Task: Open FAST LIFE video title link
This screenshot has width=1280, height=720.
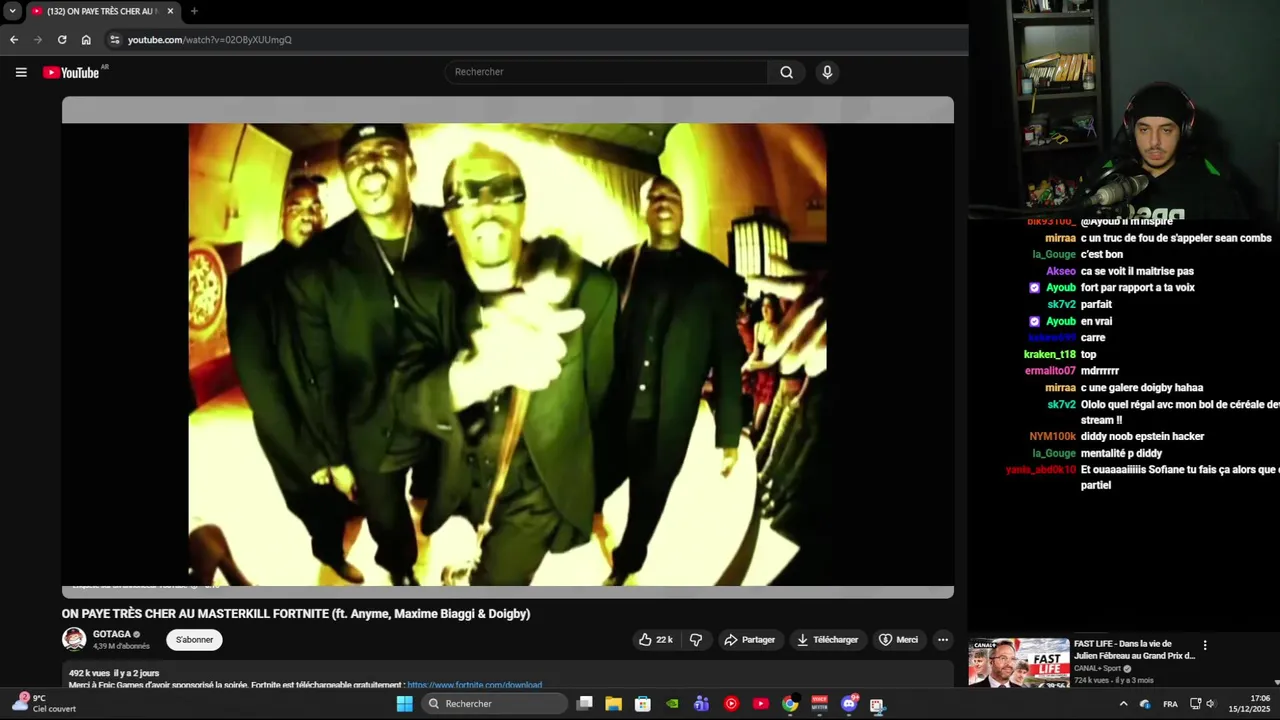Action: tap(1134, 650)
